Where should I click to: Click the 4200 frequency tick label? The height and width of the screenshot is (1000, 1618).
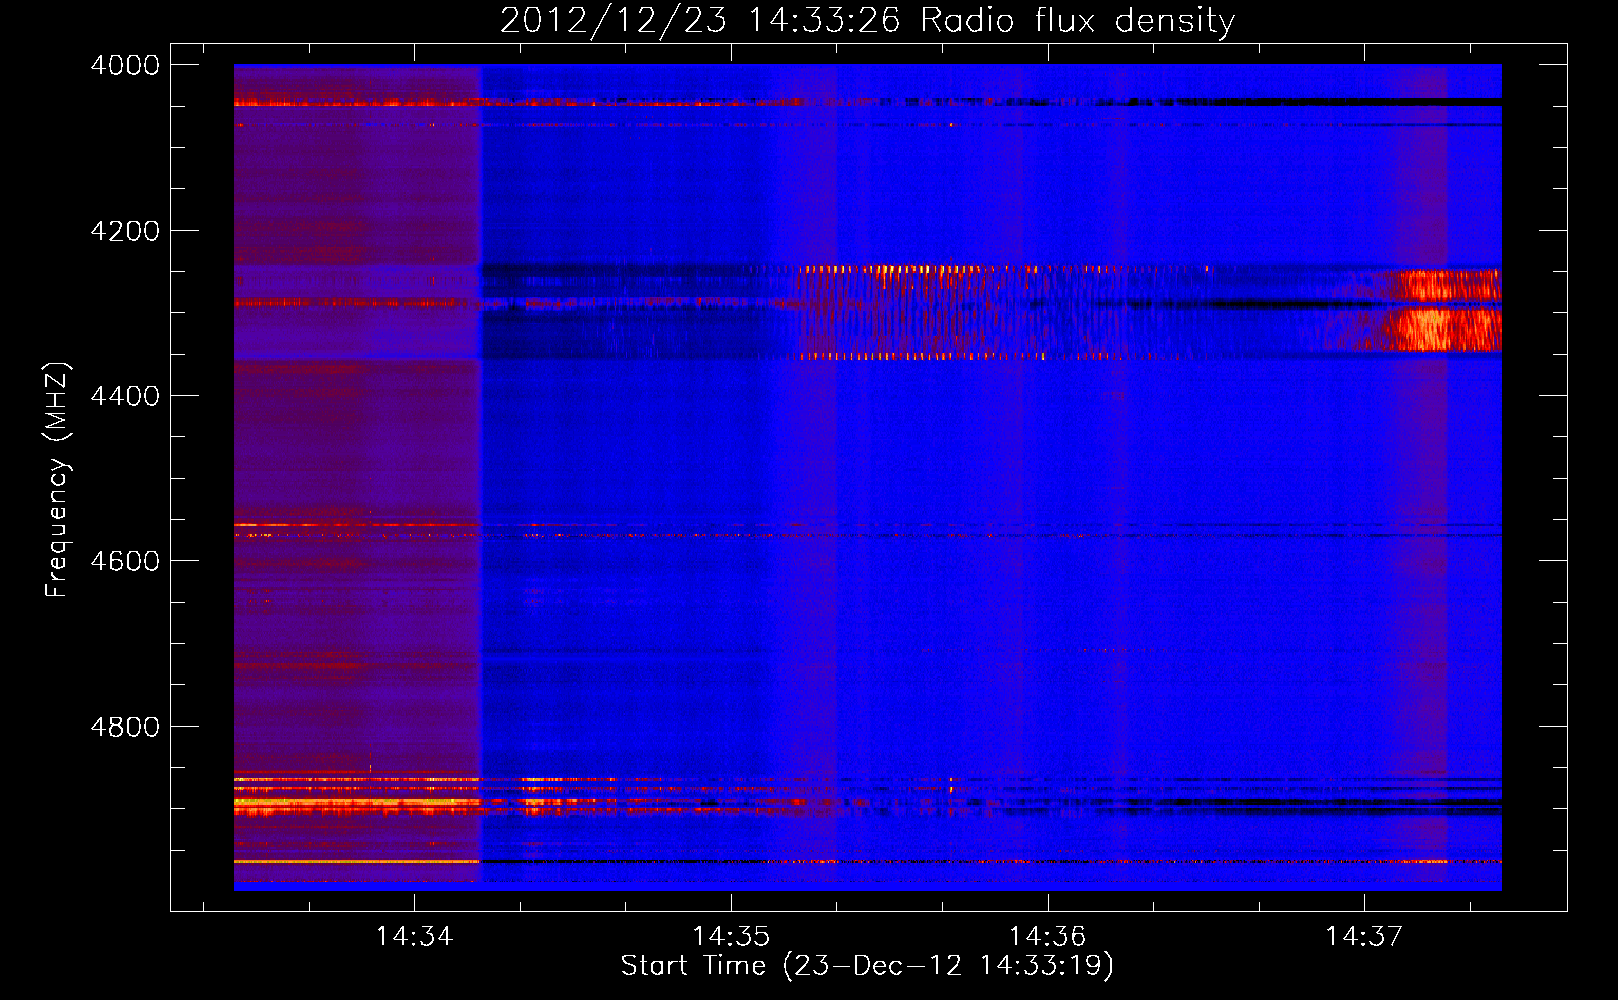click(125, 231)
